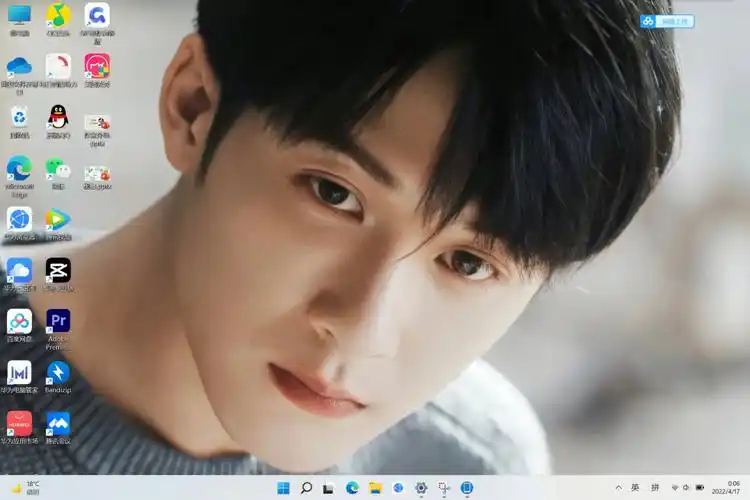The height and width of the screenshot is (500, 750).
Task: Select the Microsoft Edge desktop shortcut
Action: (x=19, y=169)
